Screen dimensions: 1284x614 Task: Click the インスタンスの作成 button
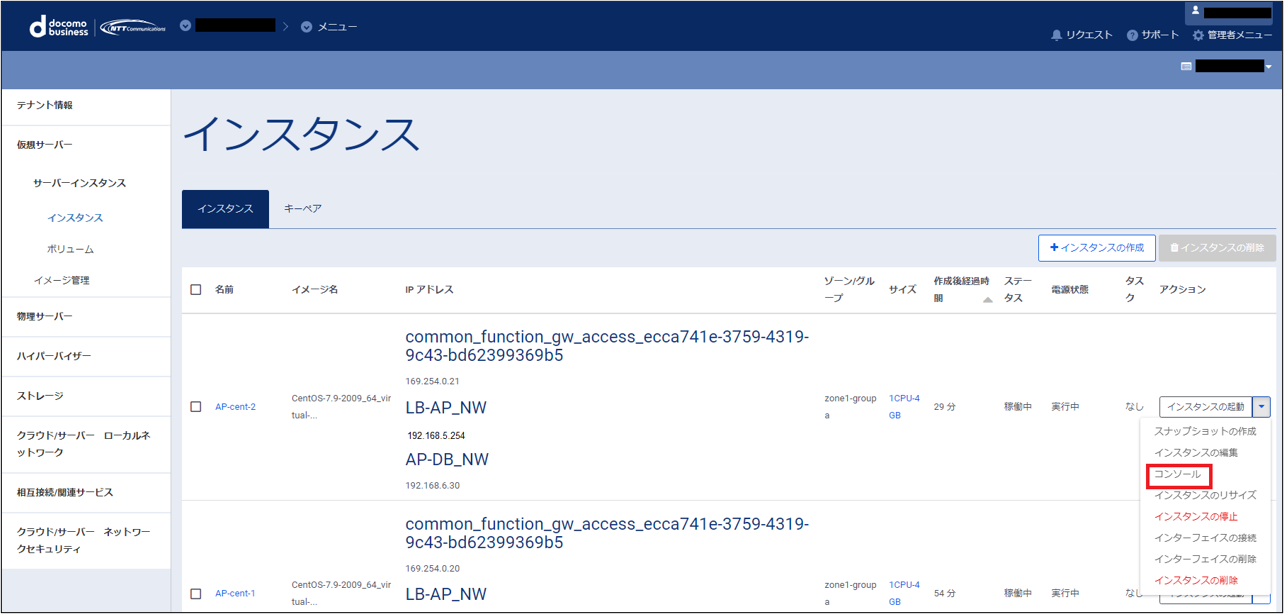coord(1097,248)
